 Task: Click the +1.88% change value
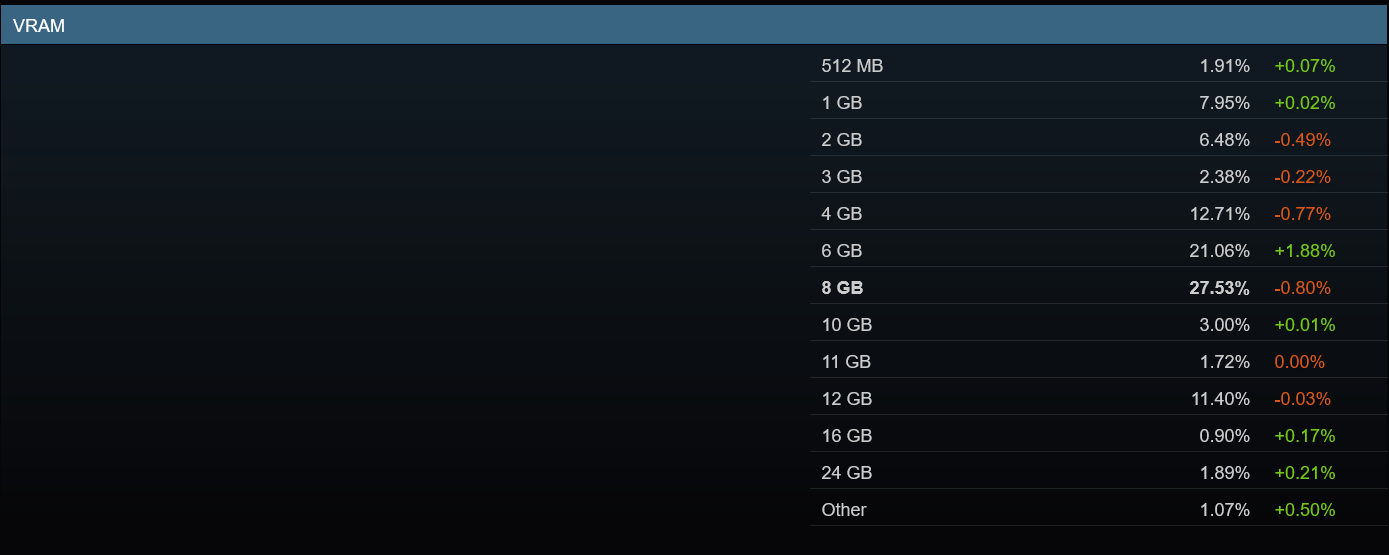[x=1304, y=251]
